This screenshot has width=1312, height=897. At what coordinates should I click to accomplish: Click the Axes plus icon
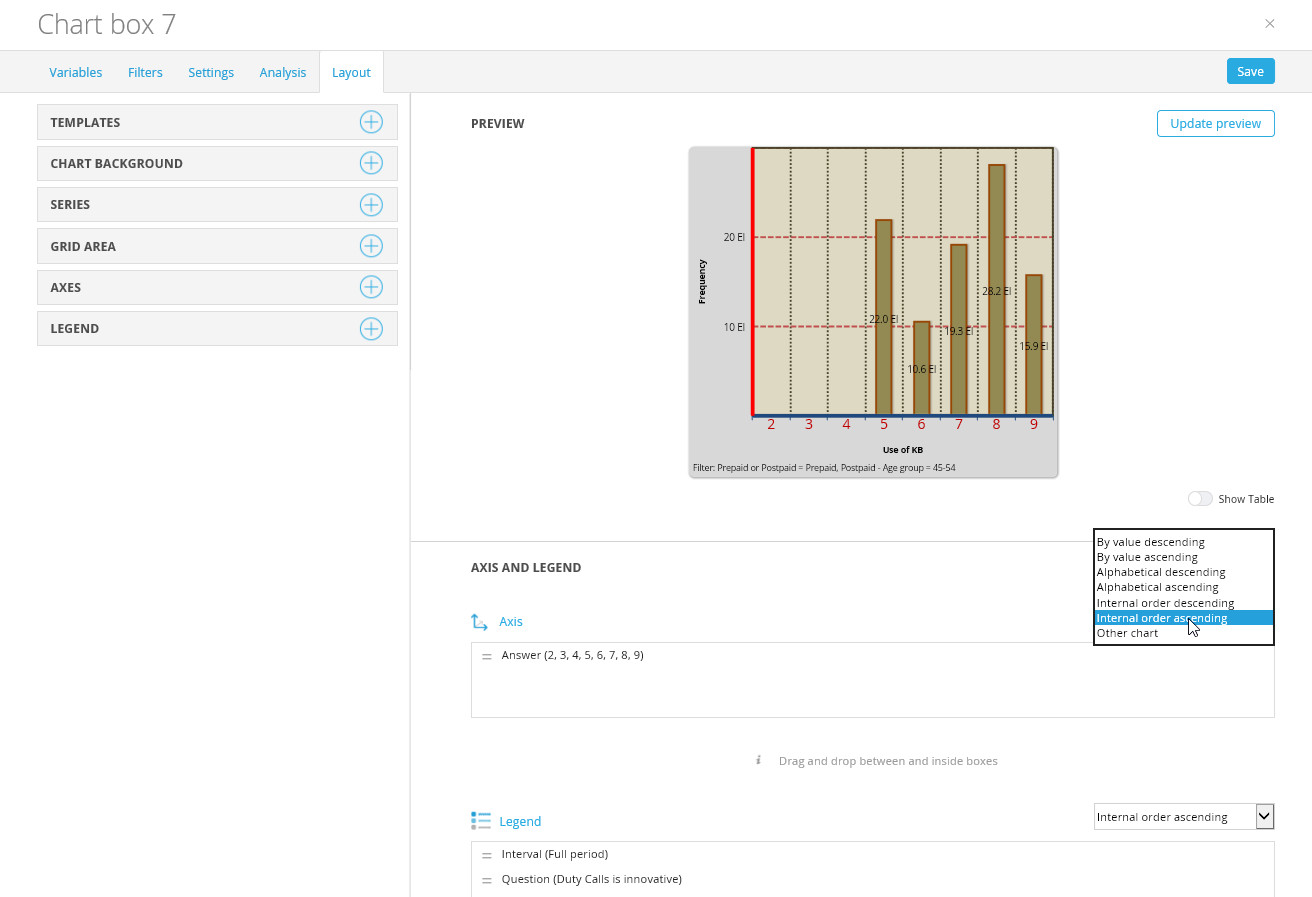pyautogui.click(x=371, y=287)
